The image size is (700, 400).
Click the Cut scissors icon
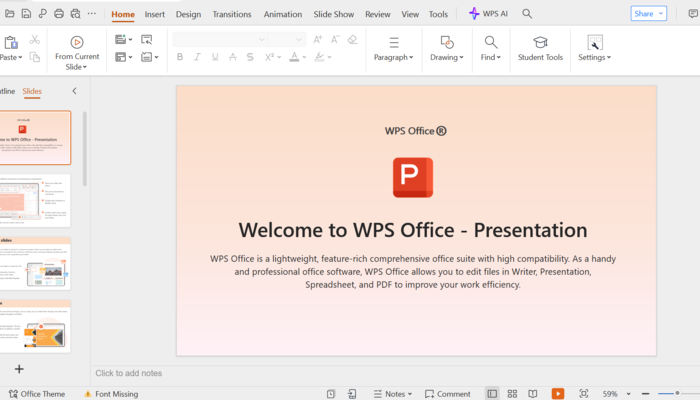click(x=34, y=40)
